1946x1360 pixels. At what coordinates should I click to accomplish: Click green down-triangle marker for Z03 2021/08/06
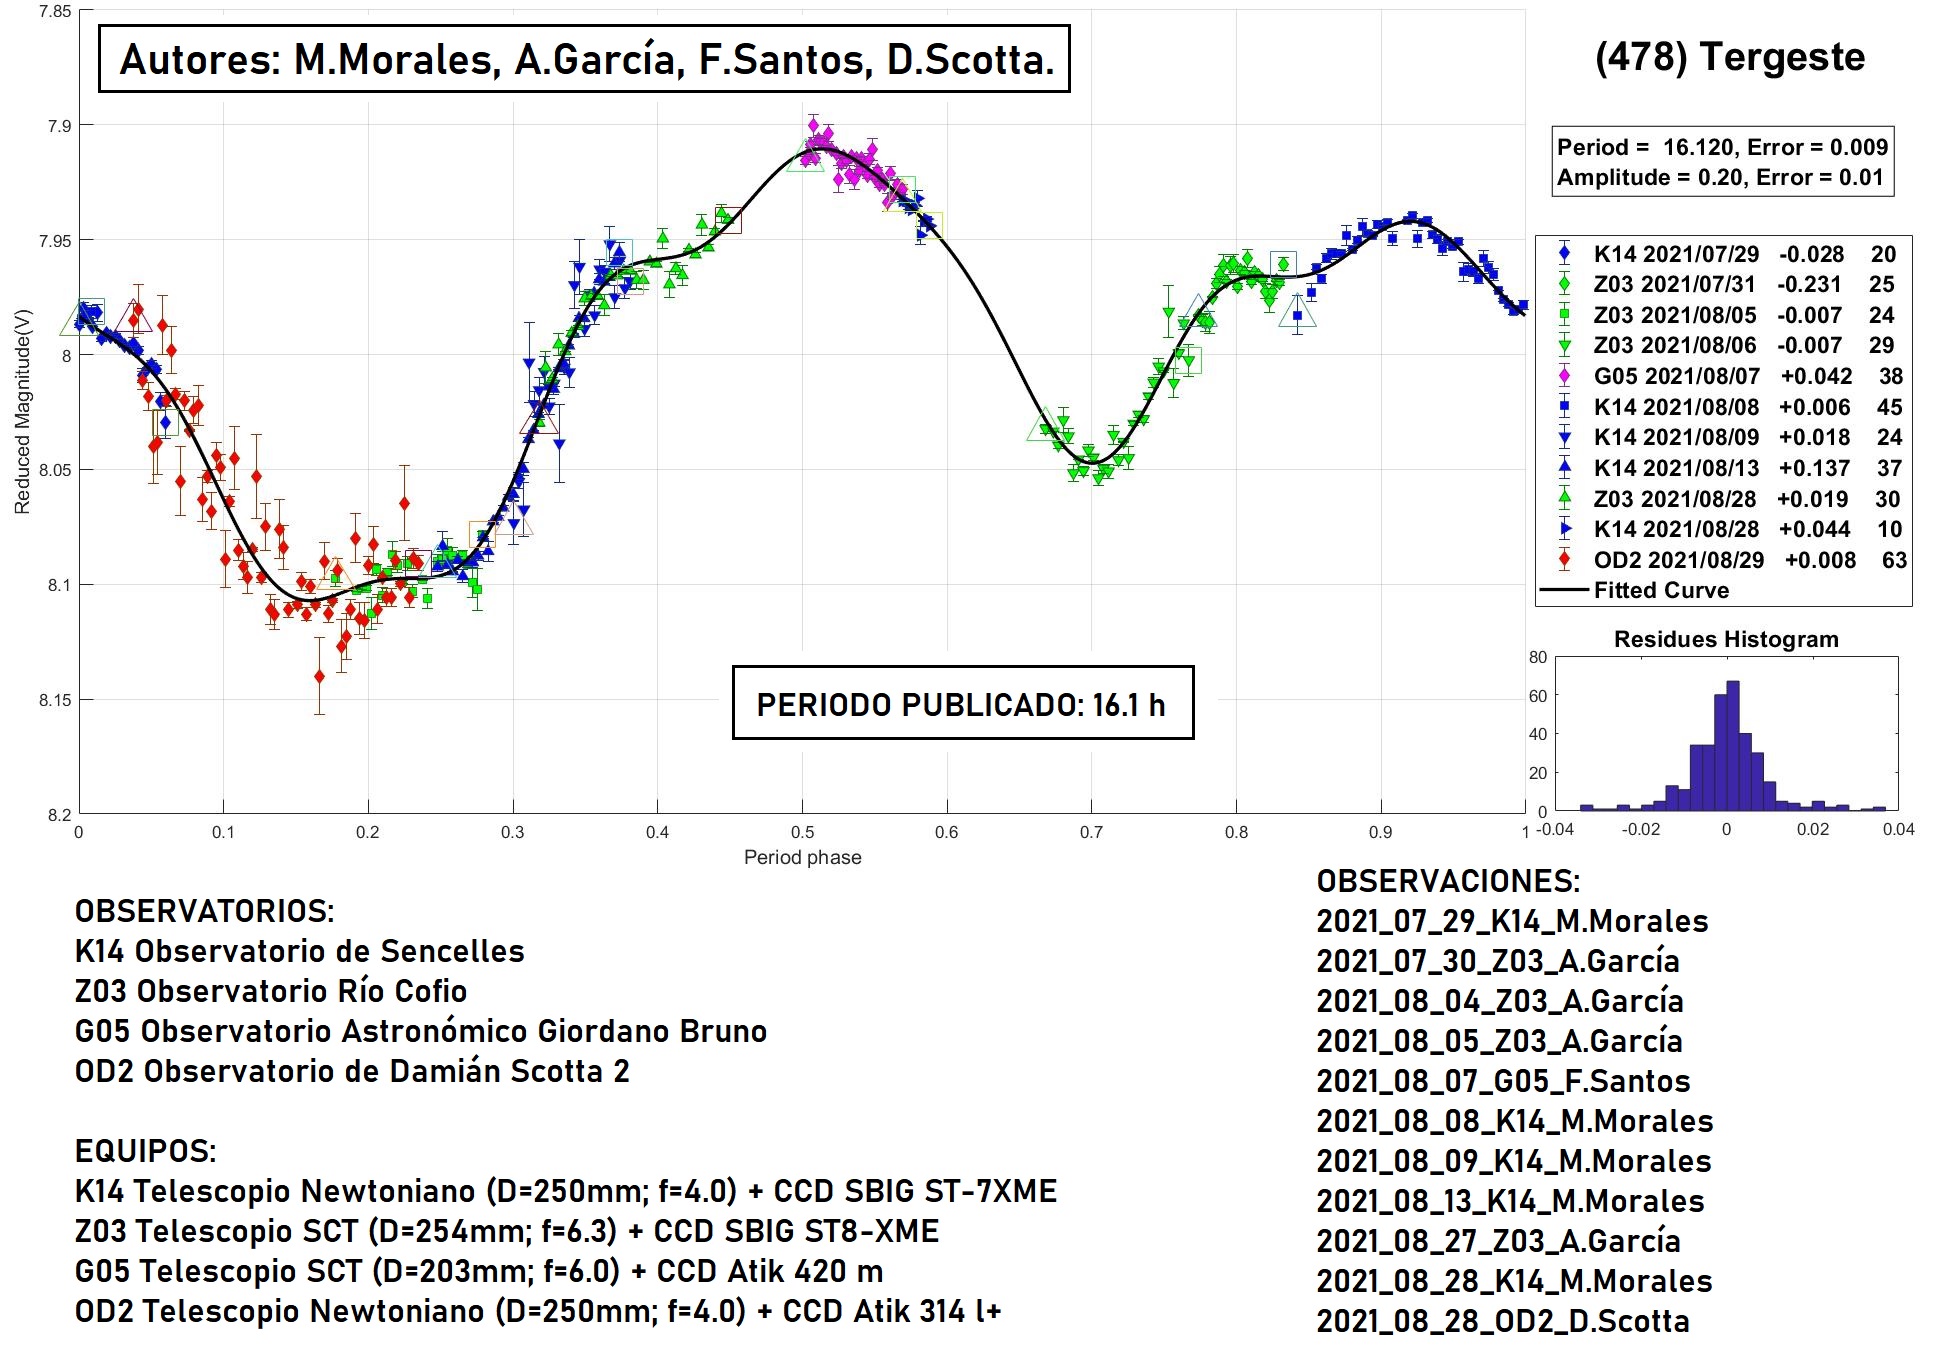click(x=1565, y=346)
